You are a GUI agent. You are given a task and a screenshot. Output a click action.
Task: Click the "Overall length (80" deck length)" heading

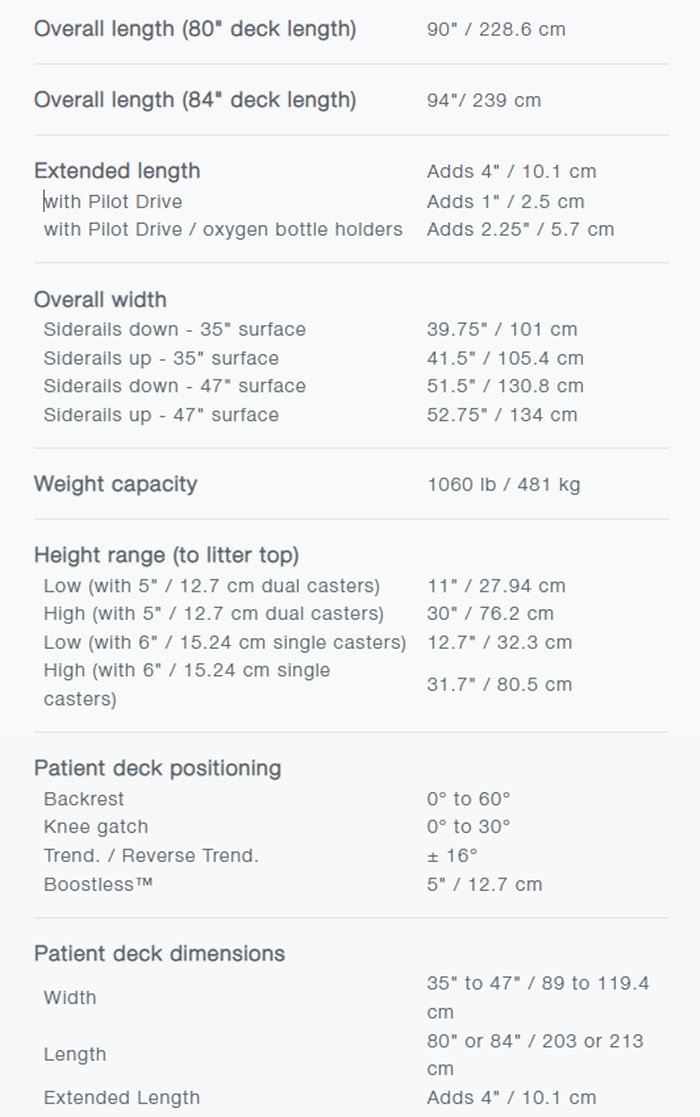click(195, 29)
